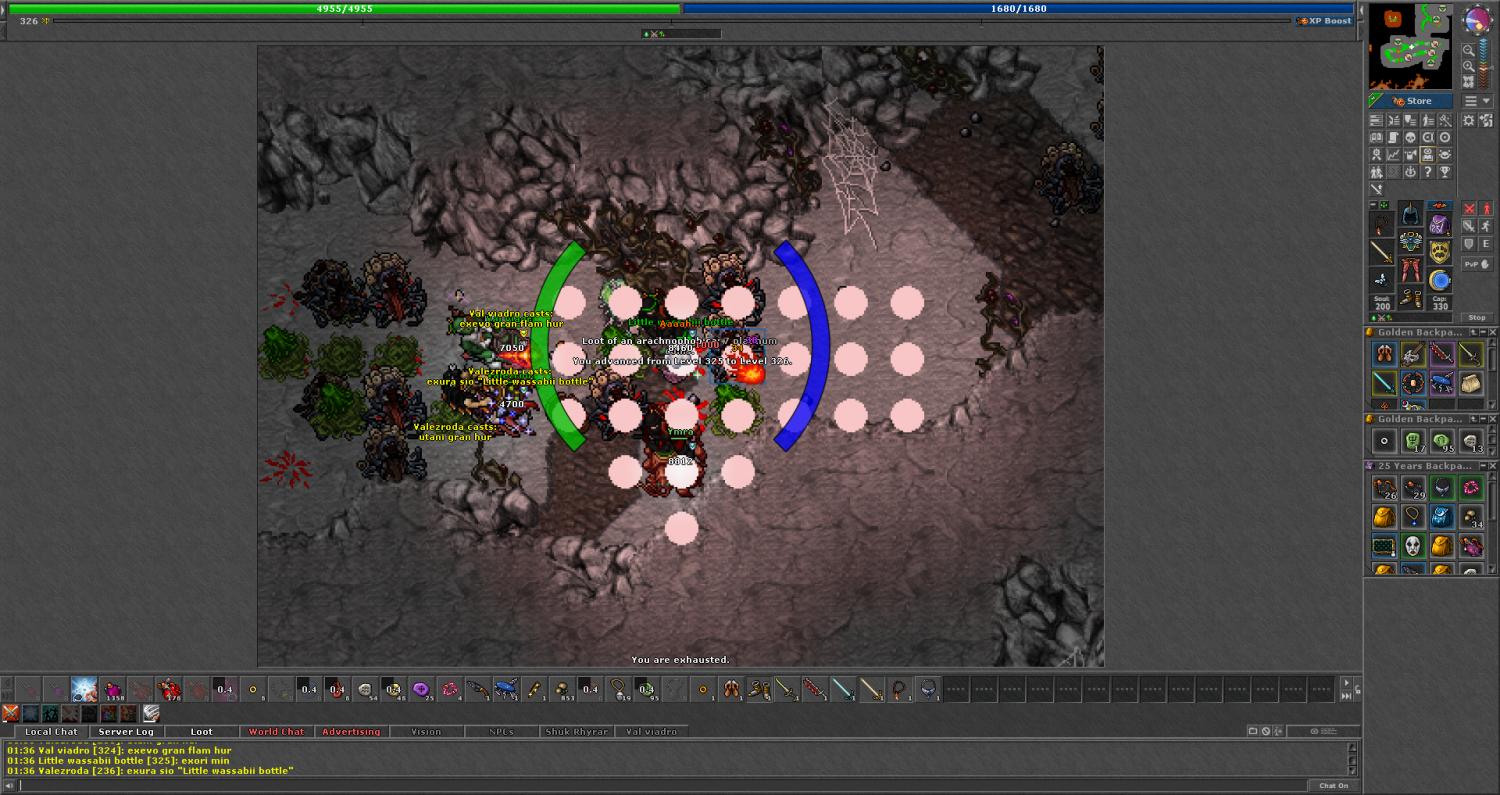Screen dimensions: 1500x795
Task: Click the red legs armor slot
Action: (1411, 270)
